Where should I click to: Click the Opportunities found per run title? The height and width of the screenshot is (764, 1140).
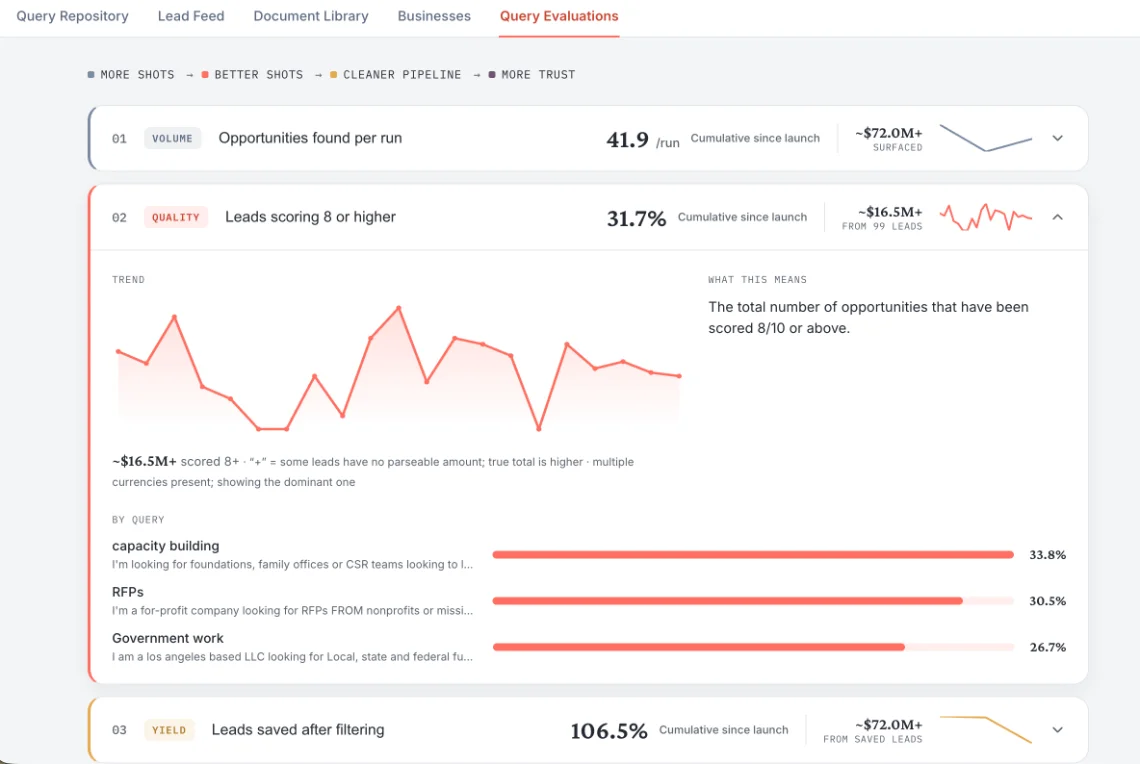(x=310, y=138)
